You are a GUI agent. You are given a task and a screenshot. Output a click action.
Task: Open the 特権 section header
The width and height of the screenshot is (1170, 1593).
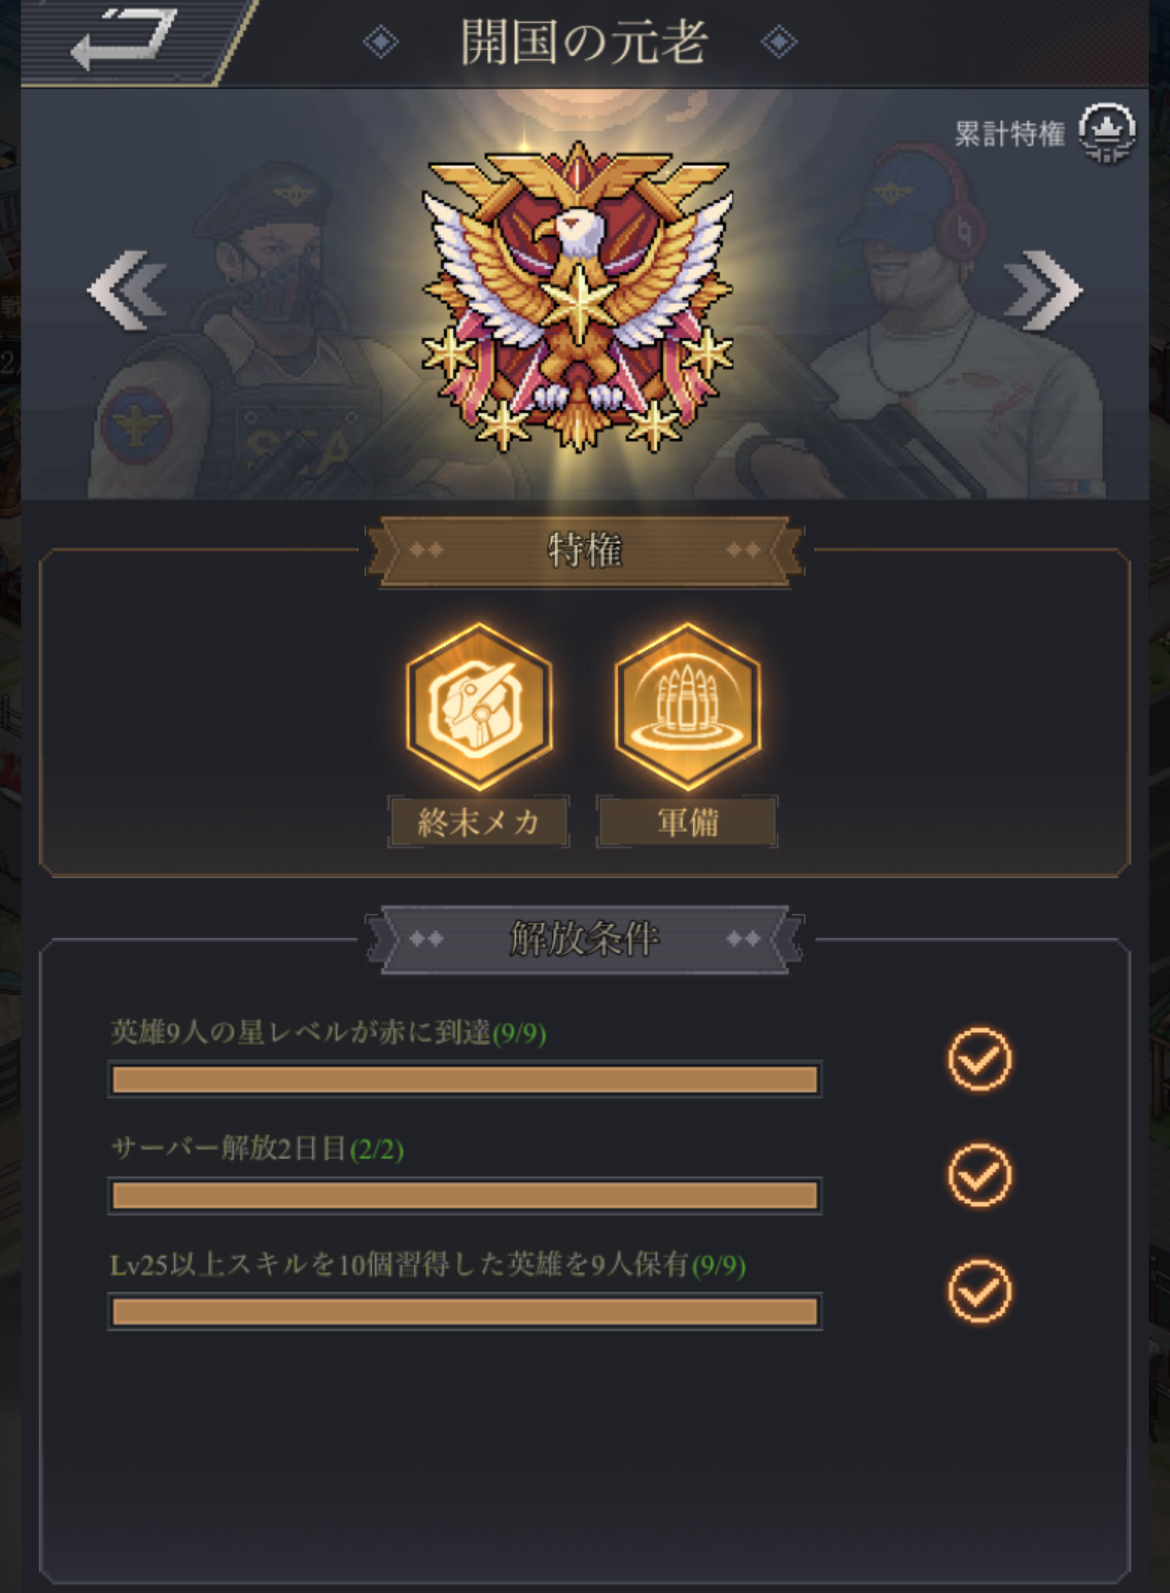tap(585, 550)
